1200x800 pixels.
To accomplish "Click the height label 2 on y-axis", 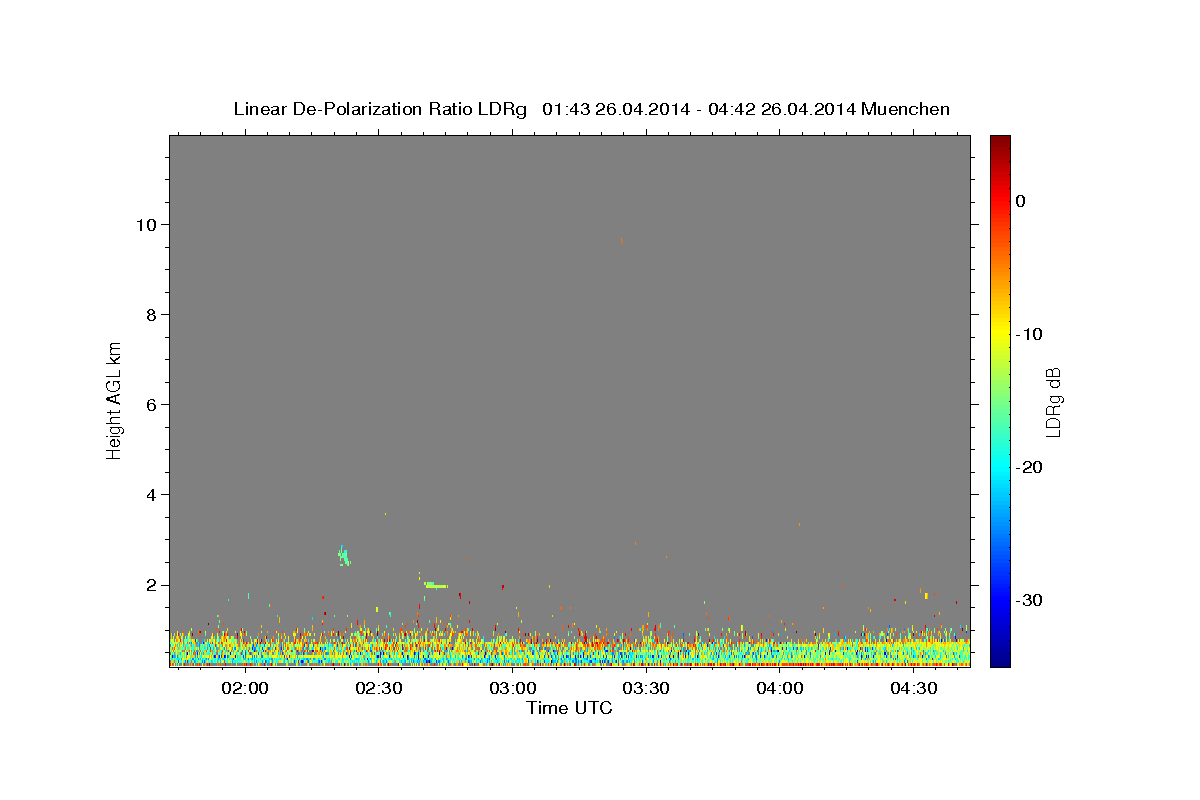I will coord(150,585).
